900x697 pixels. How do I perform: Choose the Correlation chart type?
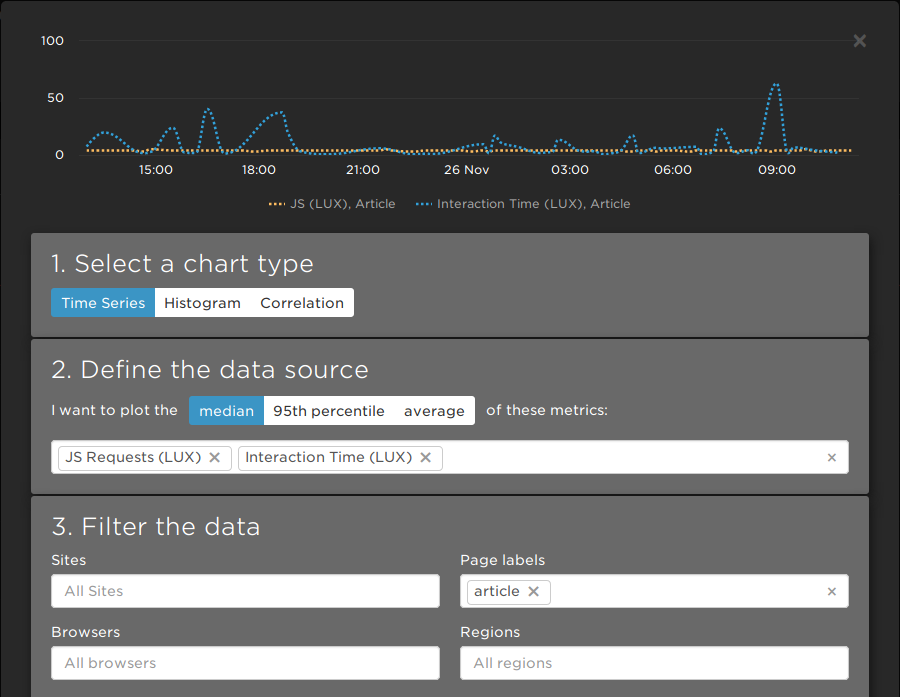[x=302, y=303]
